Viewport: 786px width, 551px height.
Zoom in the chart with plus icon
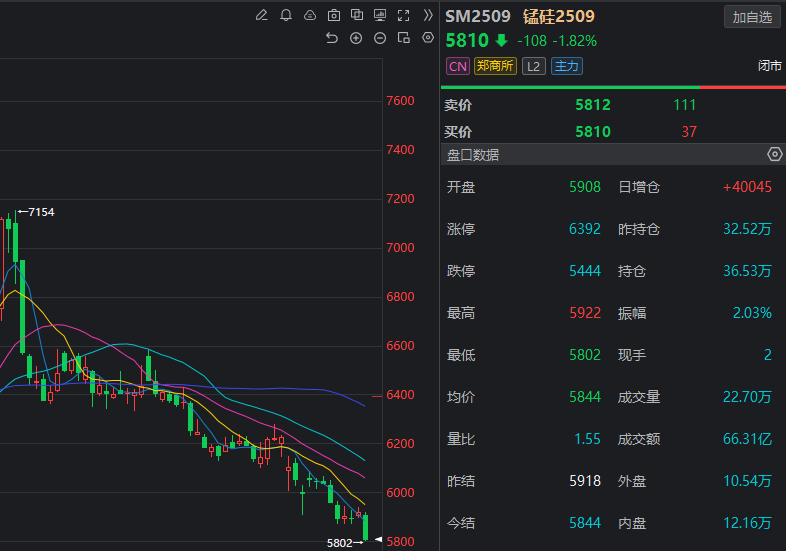point(356,38)
